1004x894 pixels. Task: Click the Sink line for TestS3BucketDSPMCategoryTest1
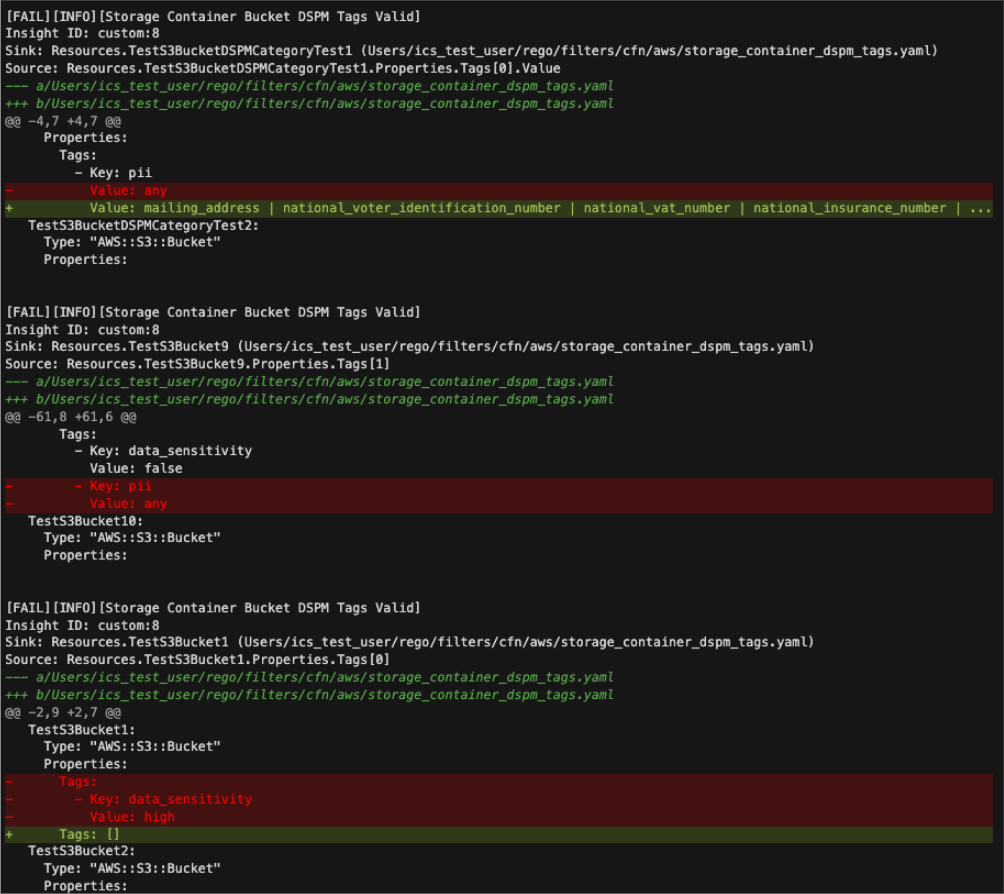470,51
